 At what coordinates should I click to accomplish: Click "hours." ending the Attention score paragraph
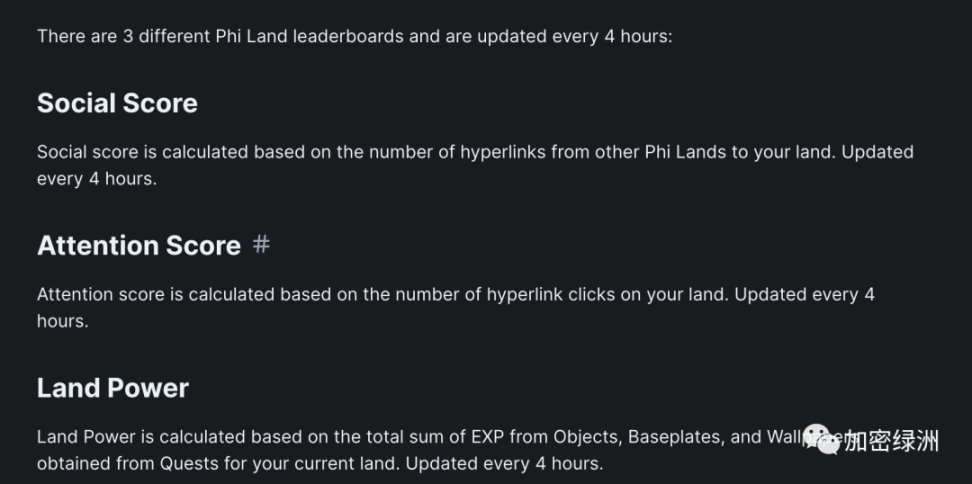(63, 321)
